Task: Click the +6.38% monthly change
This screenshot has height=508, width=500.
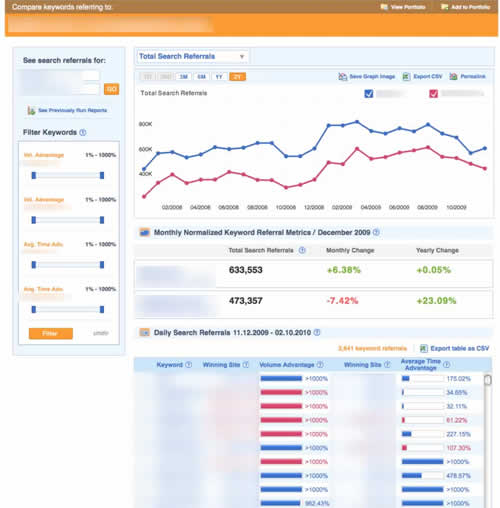Action: 344,270
